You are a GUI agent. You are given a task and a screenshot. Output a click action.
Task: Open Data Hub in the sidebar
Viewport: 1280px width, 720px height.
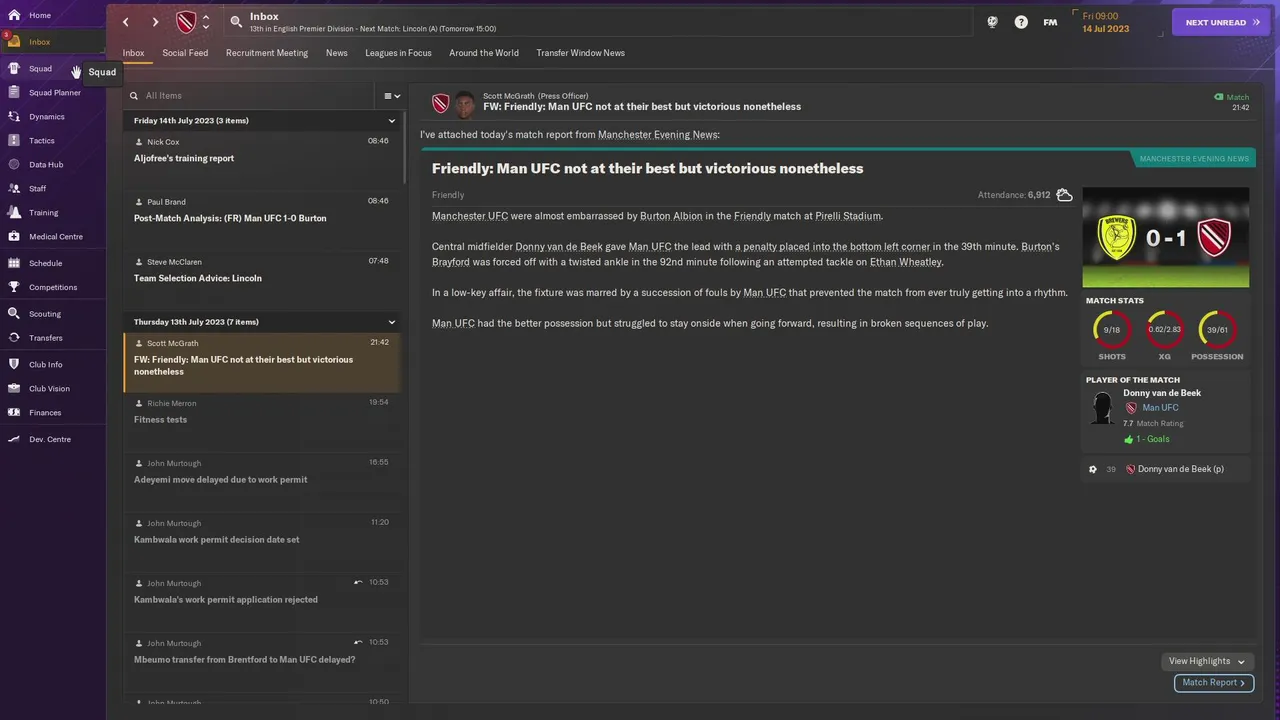point(45,165)
